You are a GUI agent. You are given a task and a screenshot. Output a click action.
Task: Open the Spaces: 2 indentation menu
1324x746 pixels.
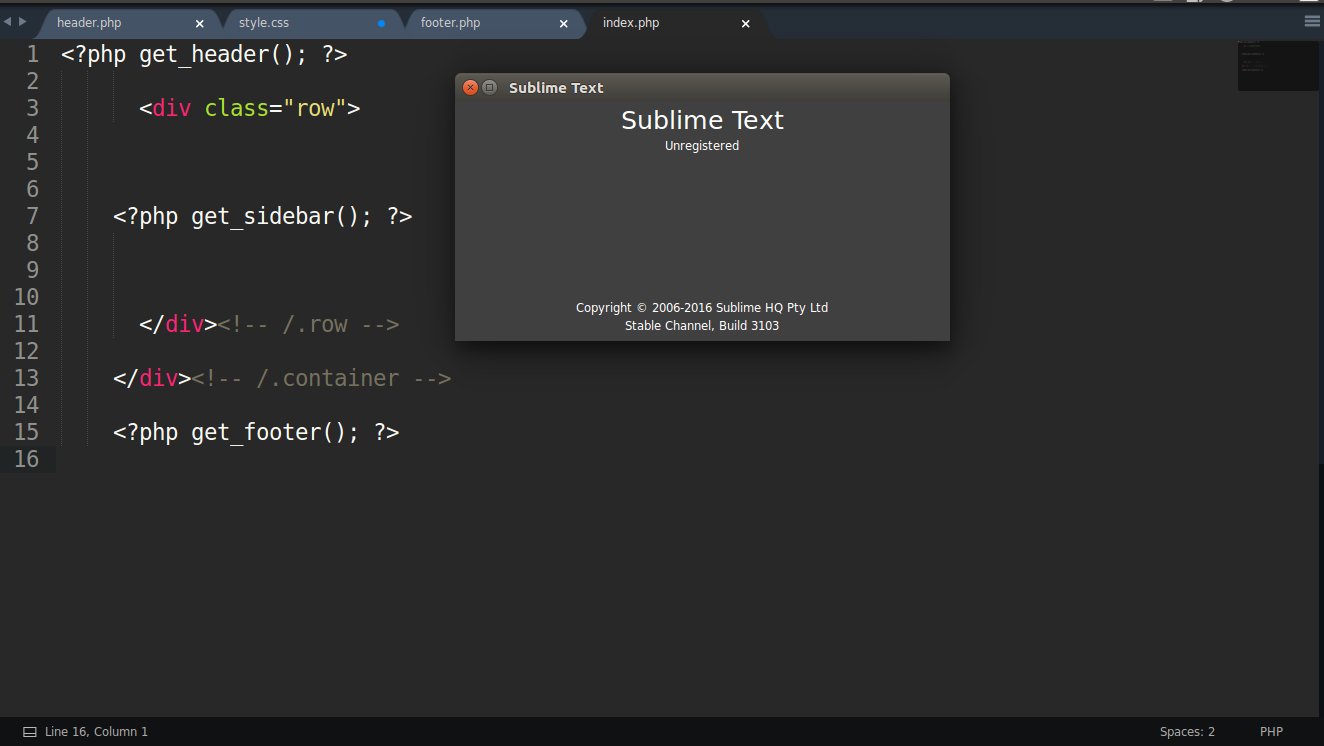pos(1187,732)
